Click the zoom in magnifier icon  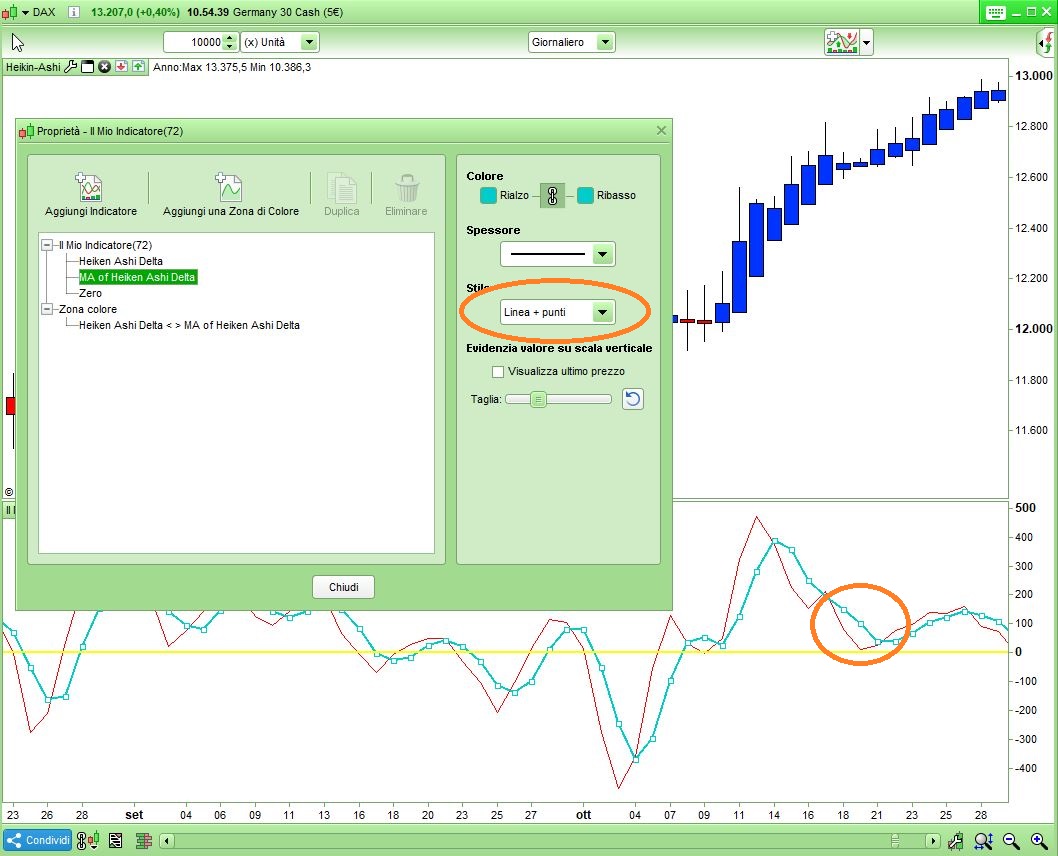[x=1039, y=841]
